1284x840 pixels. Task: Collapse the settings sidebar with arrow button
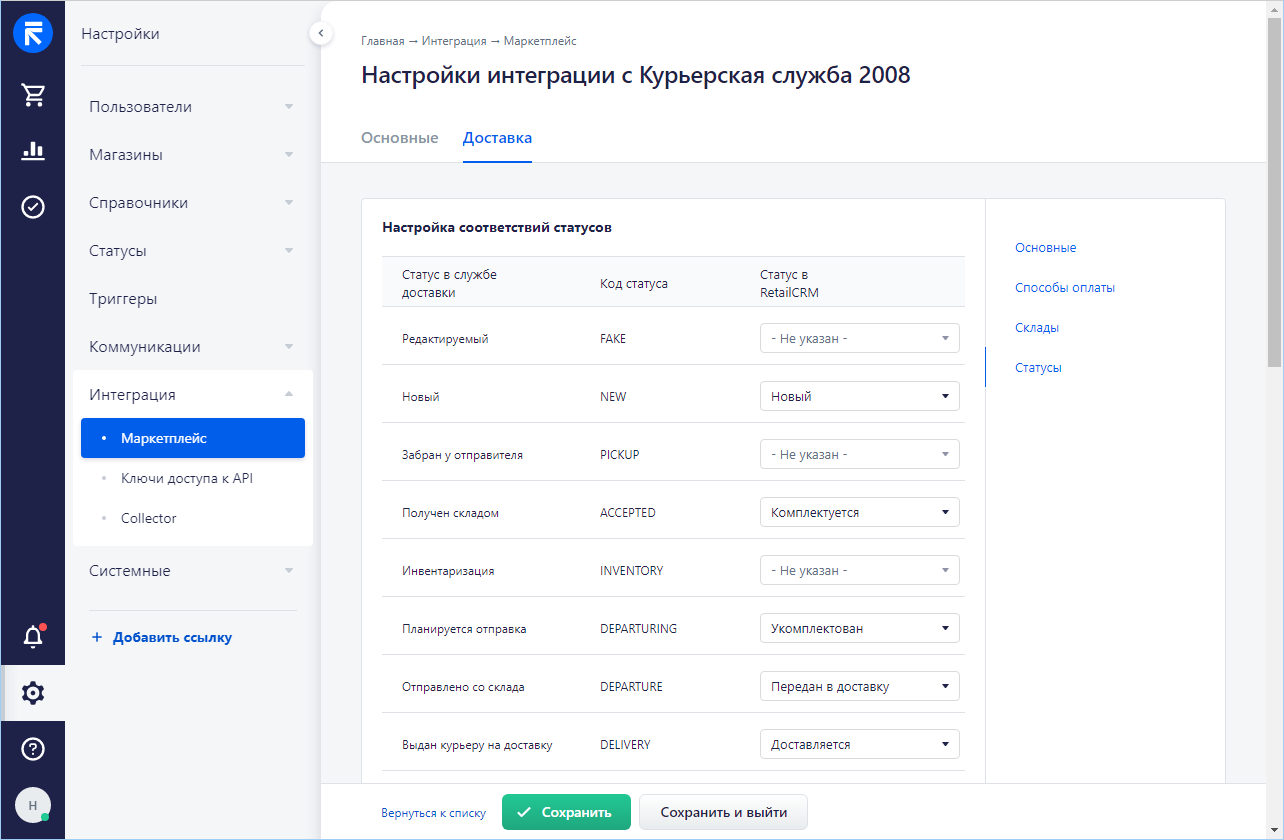[320, 34]
